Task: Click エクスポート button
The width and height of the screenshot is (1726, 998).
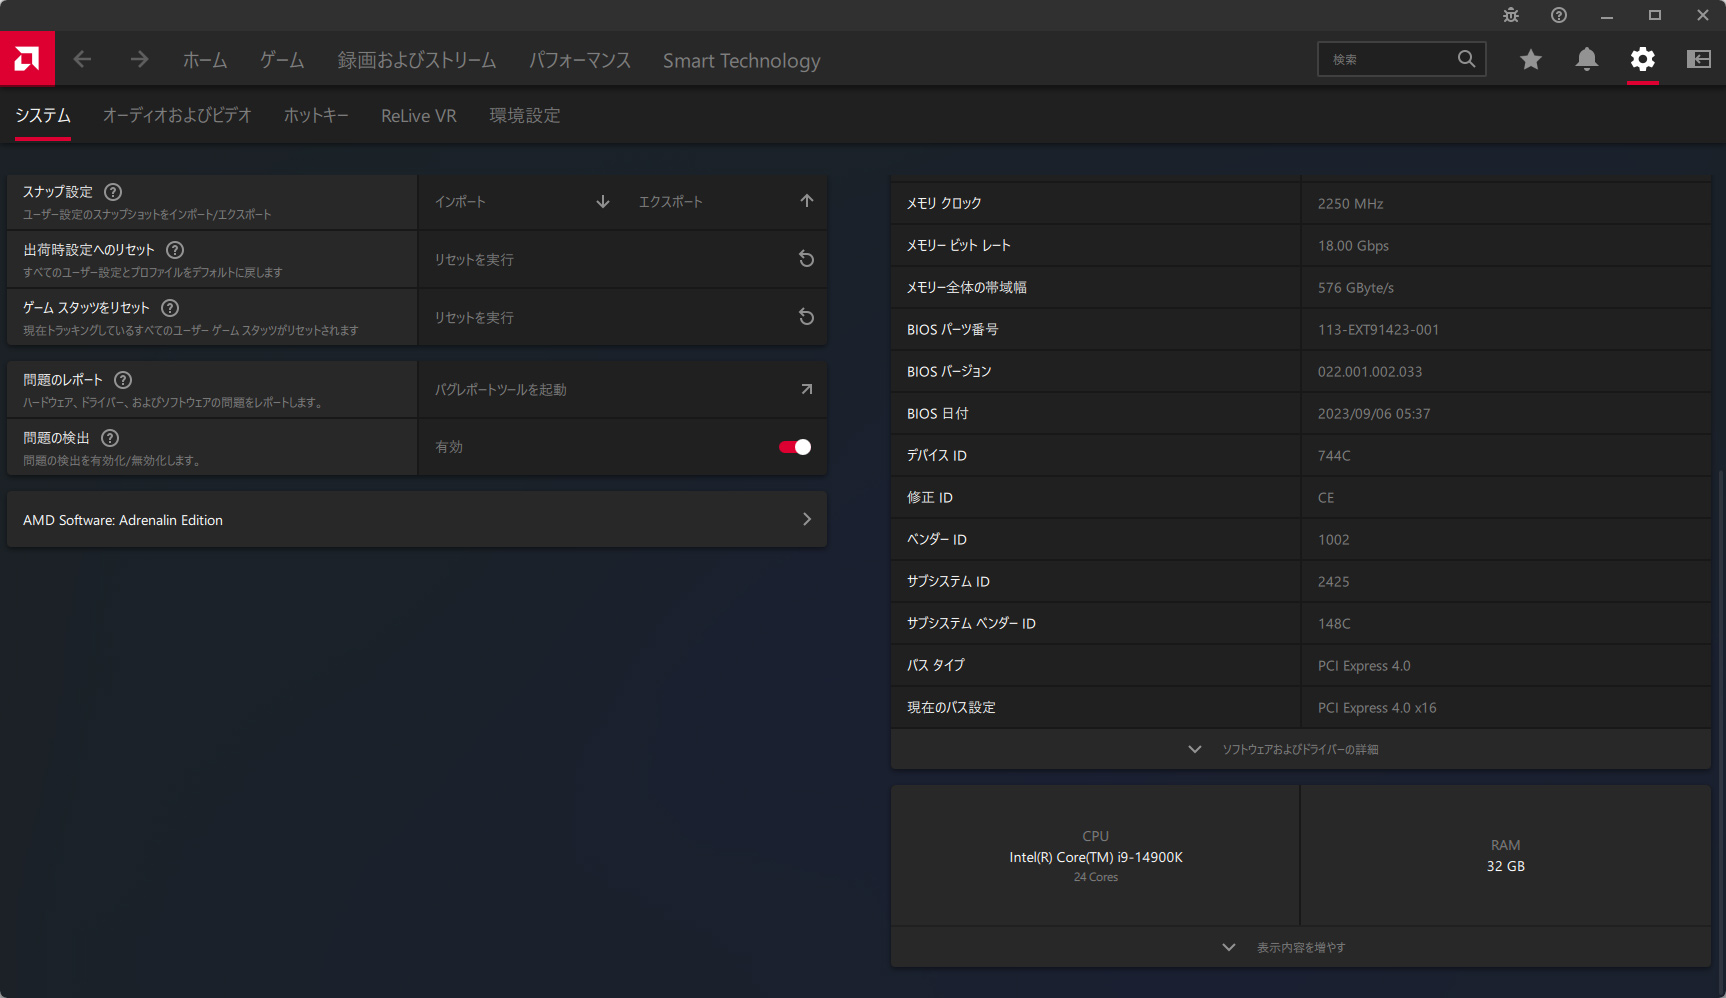Action: click(725, 202)
